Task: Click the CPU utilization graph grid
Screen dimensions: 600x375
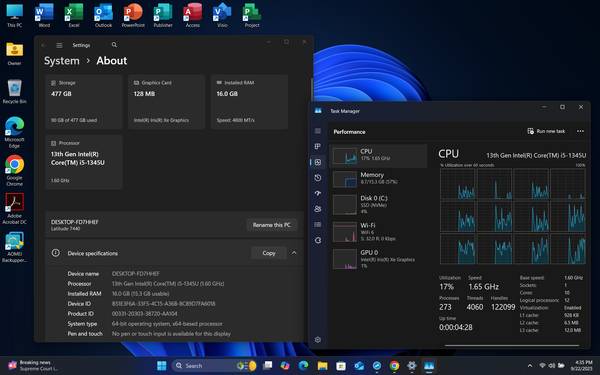Action: pyautogui.click(x=512, y=216)
